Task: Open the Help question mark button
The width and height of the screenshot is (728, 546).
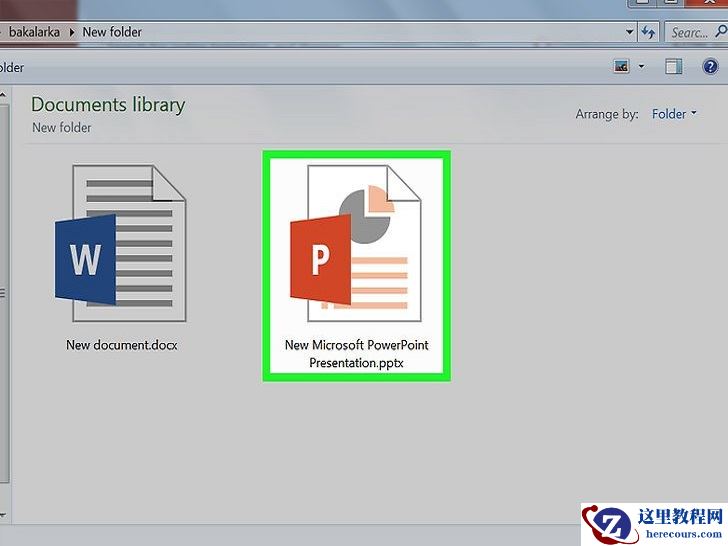Action: [710, 67]
